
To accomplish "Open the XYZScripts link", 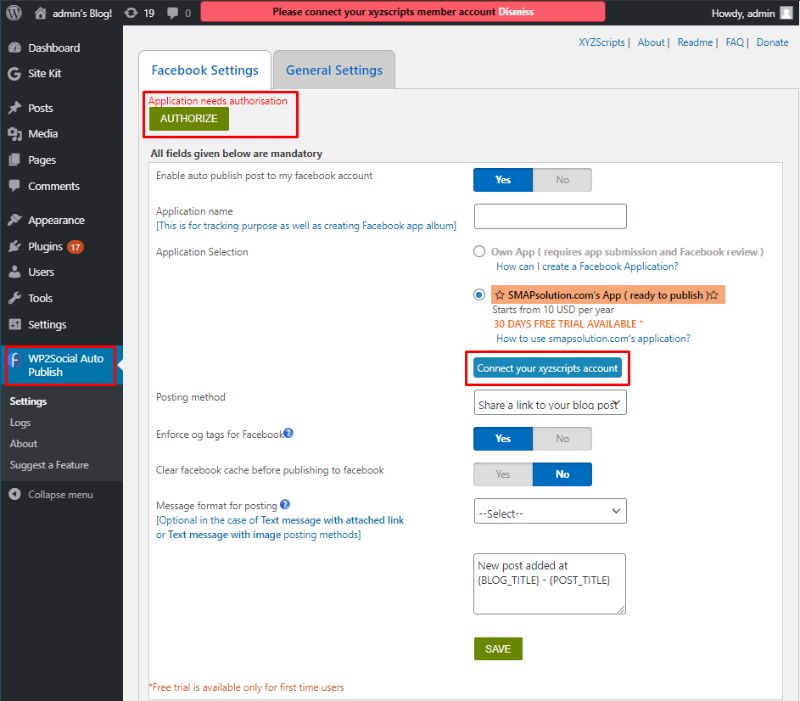I will tap(602, 42).
